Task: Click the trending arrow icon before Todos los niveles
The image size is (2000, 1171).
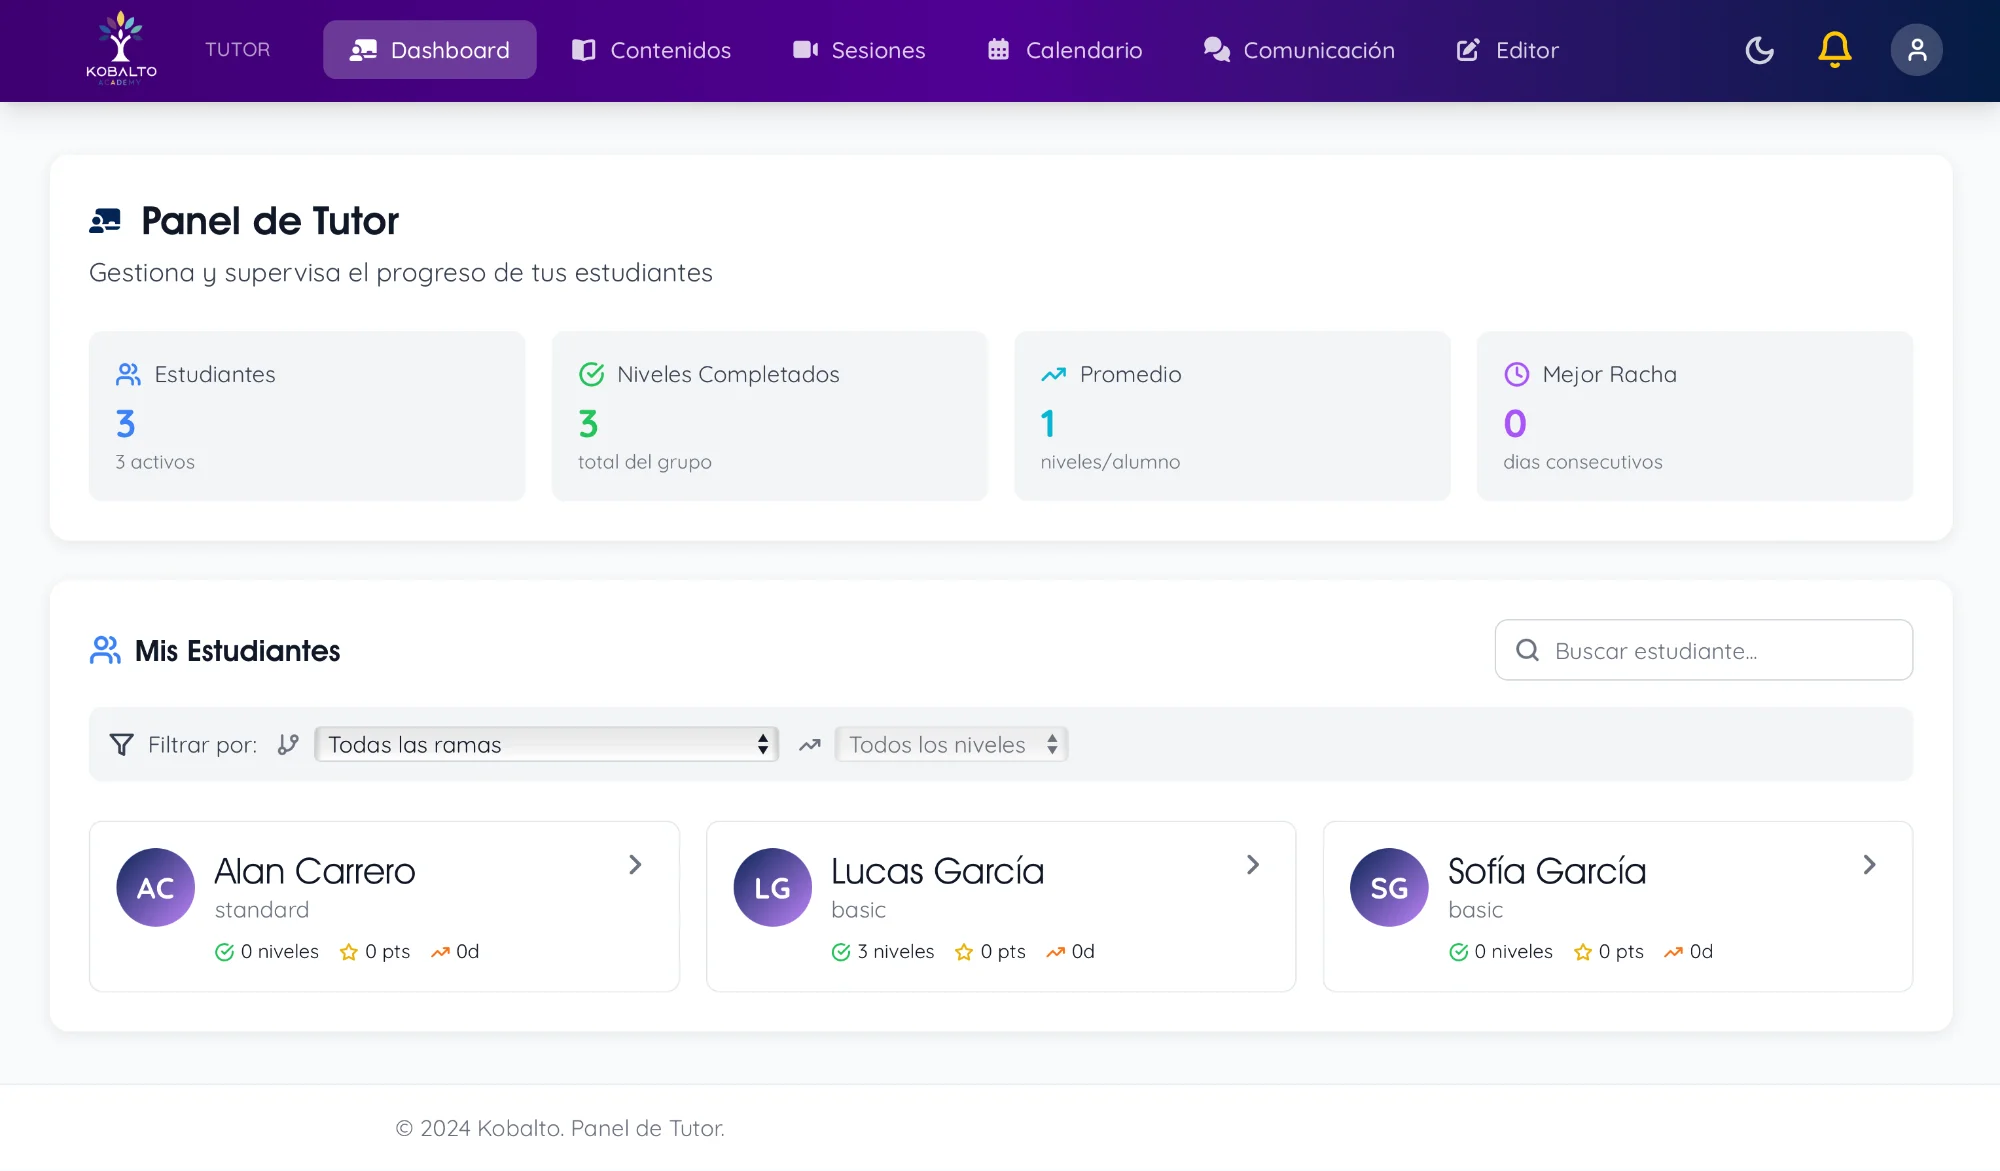Action: point(809,744)
